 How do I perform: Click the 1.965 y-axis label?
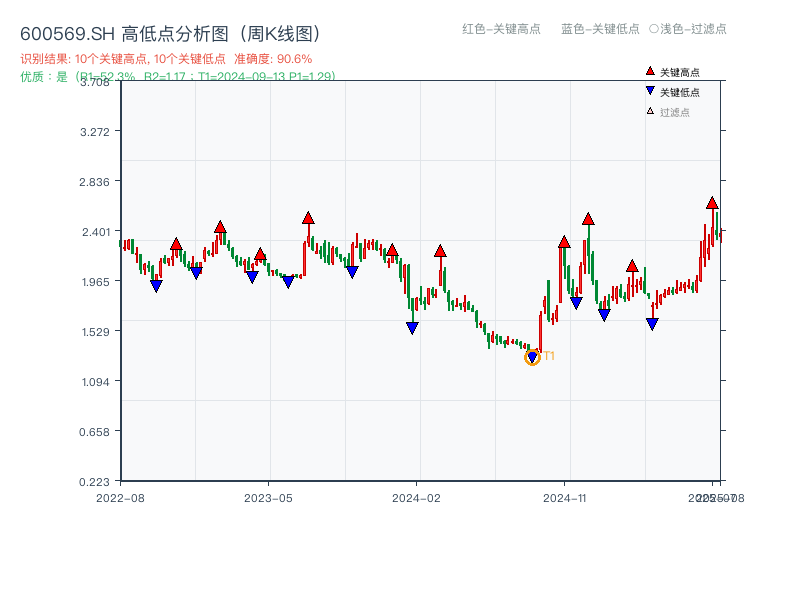point(95,282)
